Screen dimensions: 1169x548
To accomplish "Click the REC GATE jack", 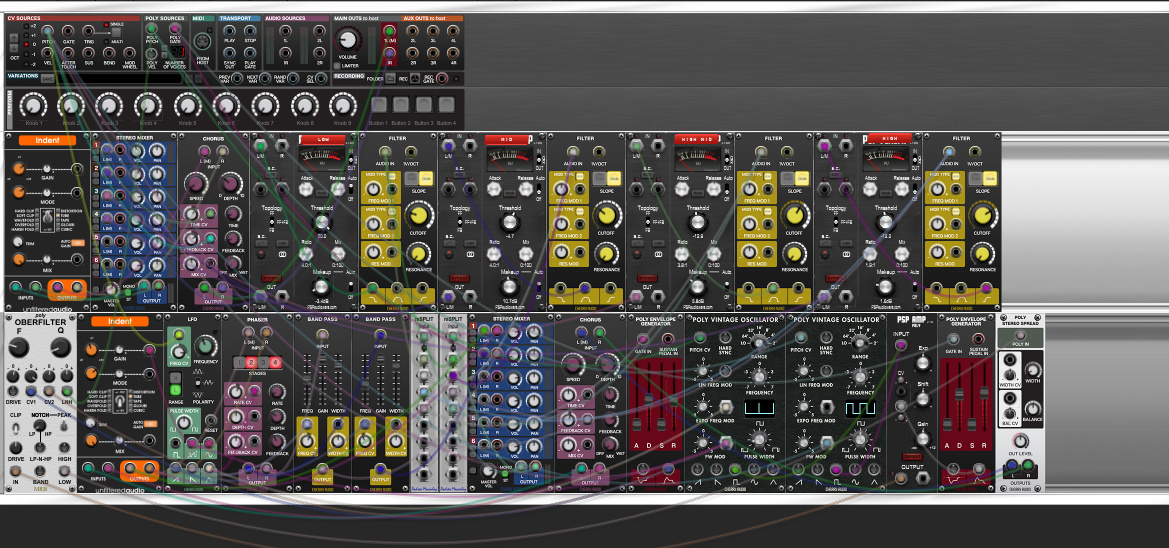I will tap(442, 78).
